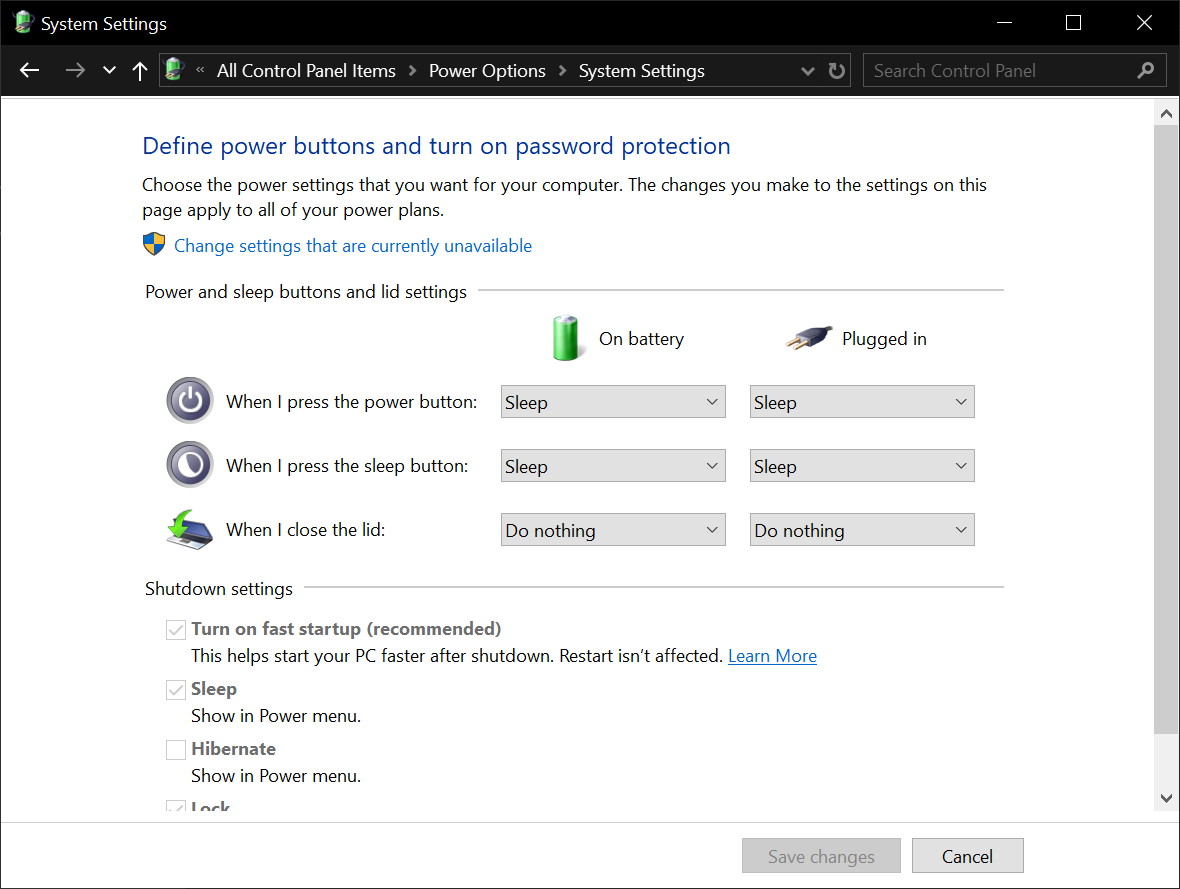Screen dimensions: 1180x889
Task: Click the power plug icon
Action: (809, 338)
